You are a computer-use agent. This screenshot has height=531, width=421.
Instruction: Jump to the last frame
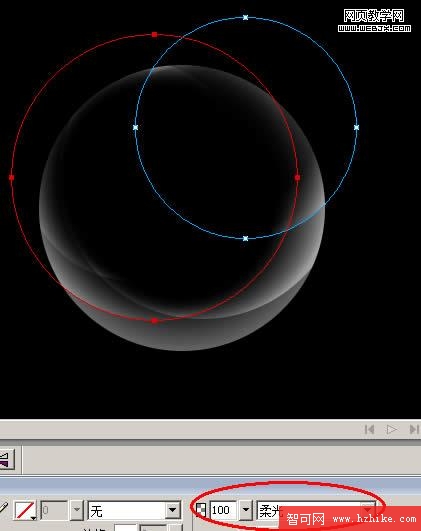415,430
